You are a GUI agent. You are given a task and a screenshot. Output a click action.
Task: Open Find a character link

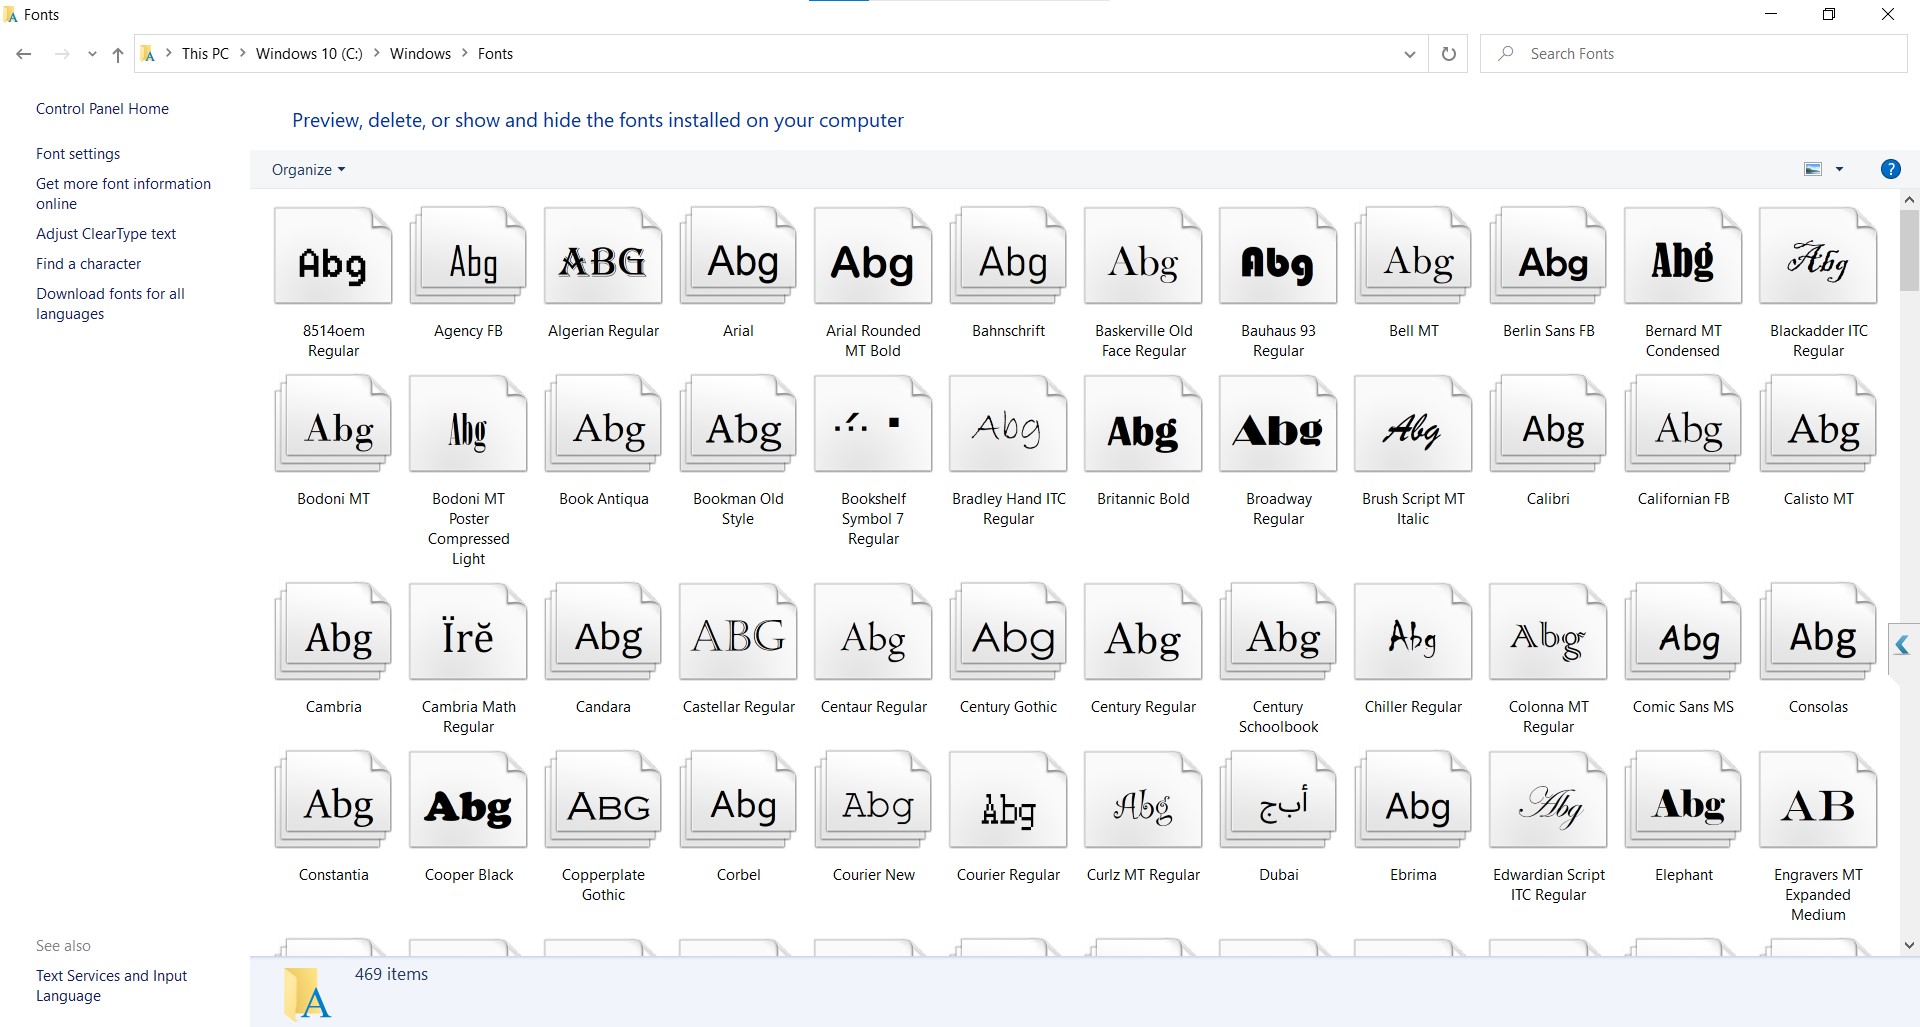(x=89, y=264)
